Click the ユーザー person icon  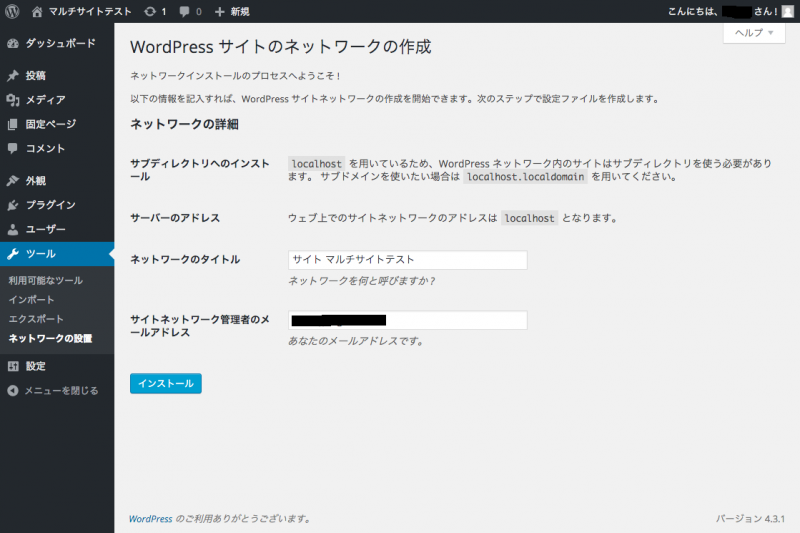pyautogui.click(x=13, y=230)
